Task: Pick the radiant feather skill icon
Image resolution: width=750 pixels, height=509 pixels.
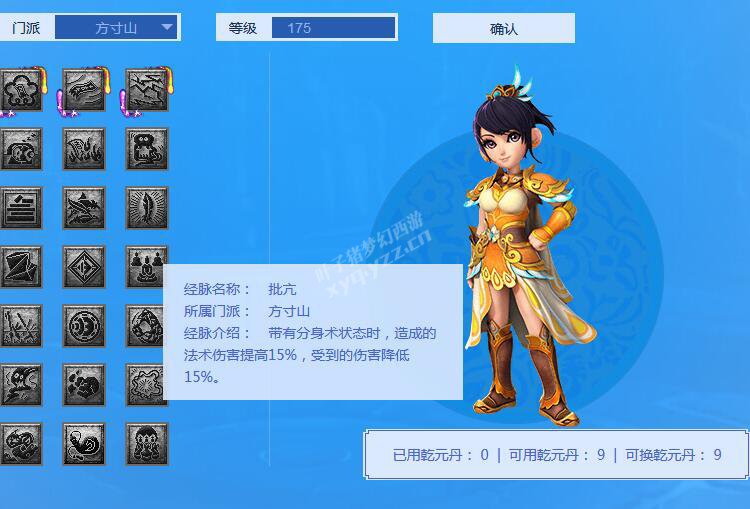Action: (146, 208)
